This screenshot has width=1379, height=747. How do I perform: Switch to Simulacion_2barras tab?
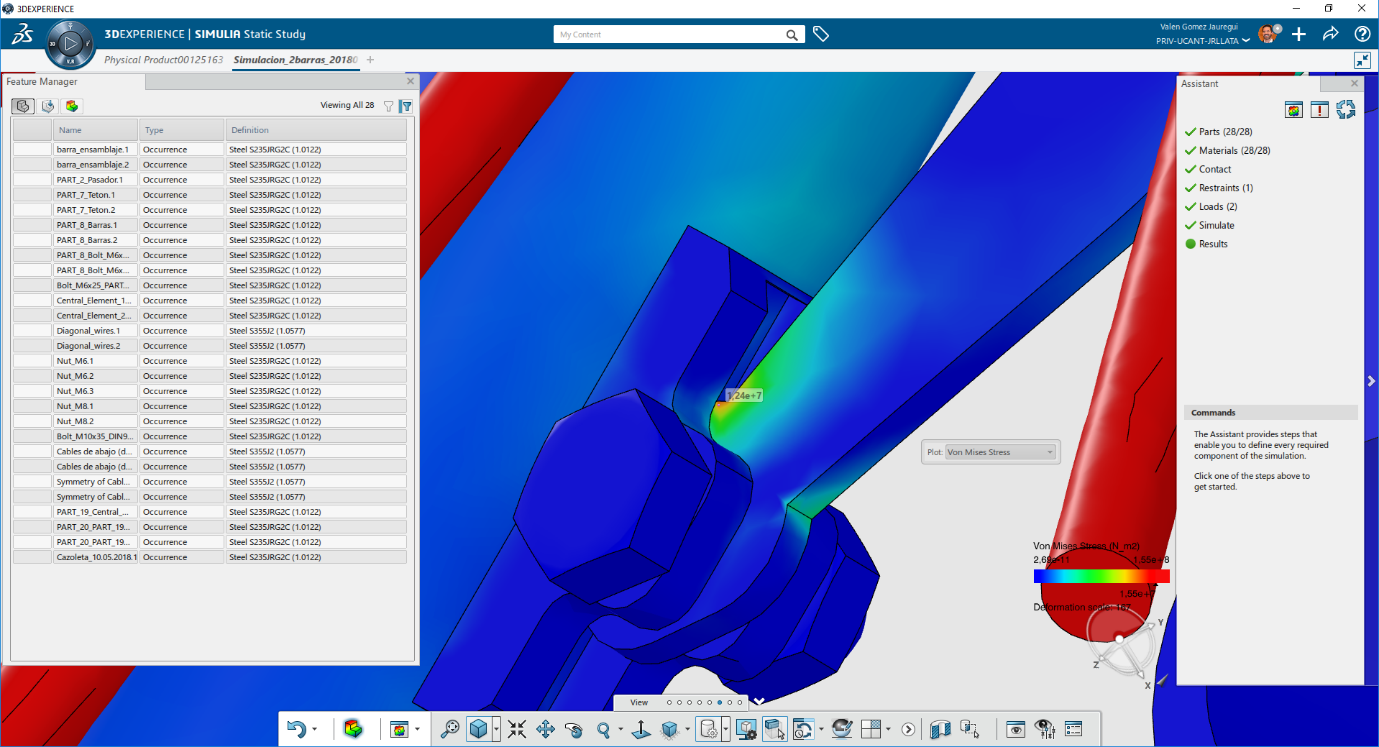(x=295, y=60)
